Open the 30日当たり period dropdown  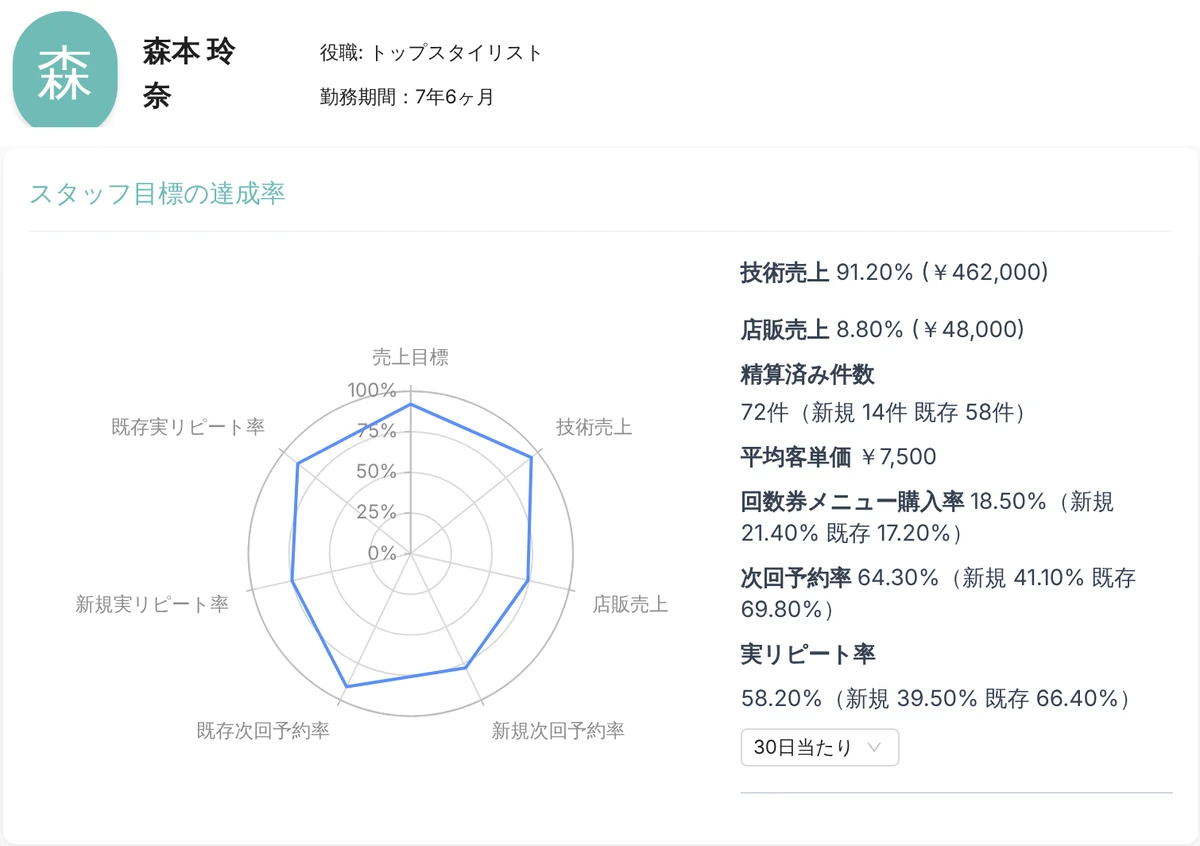pos(820,747)
